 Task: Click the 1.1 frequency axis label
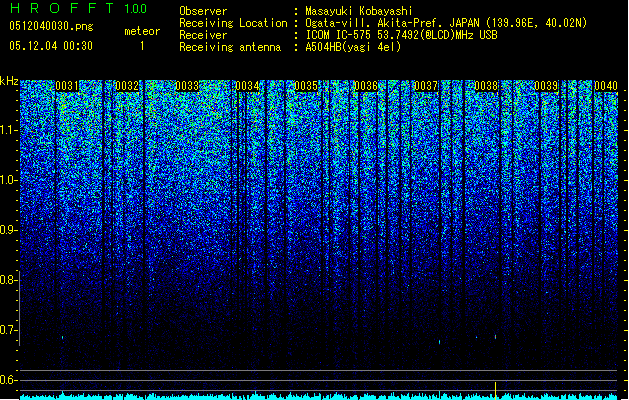[x=9, y=130]
